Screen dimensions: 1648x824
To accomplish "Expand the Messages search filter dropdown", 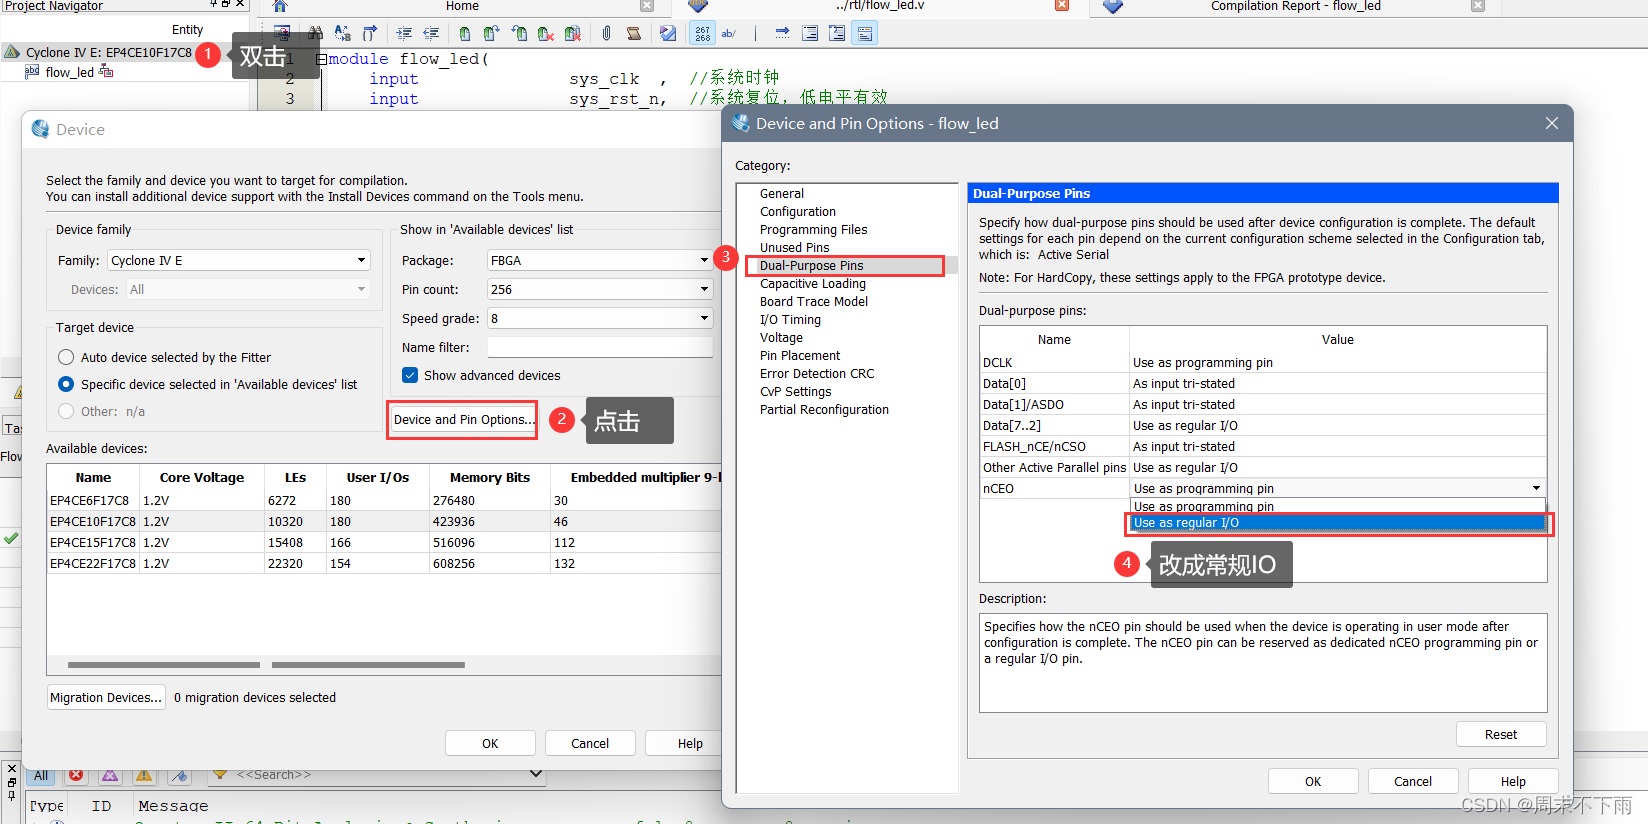I will pos(535,774).
